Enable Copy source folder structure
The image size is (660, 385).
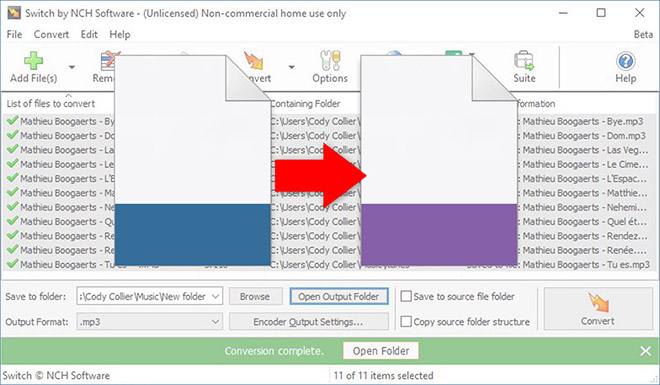point(406,321)
